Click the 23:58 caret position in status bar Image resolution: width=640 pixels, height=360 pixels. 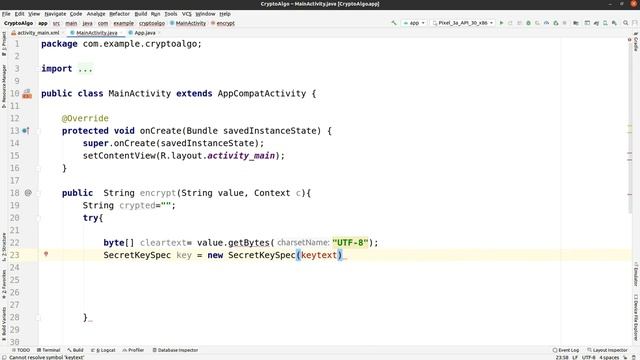pyautogui.click(x=562, y=357)
